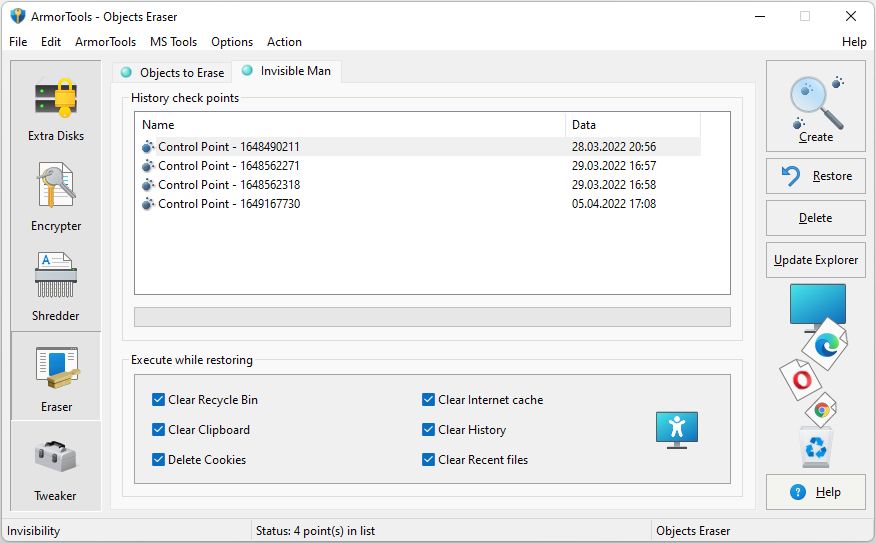This screenshot has width=876, height=543.
Task: Open the Tweaker toolbox
Action: tap(56, 466)
